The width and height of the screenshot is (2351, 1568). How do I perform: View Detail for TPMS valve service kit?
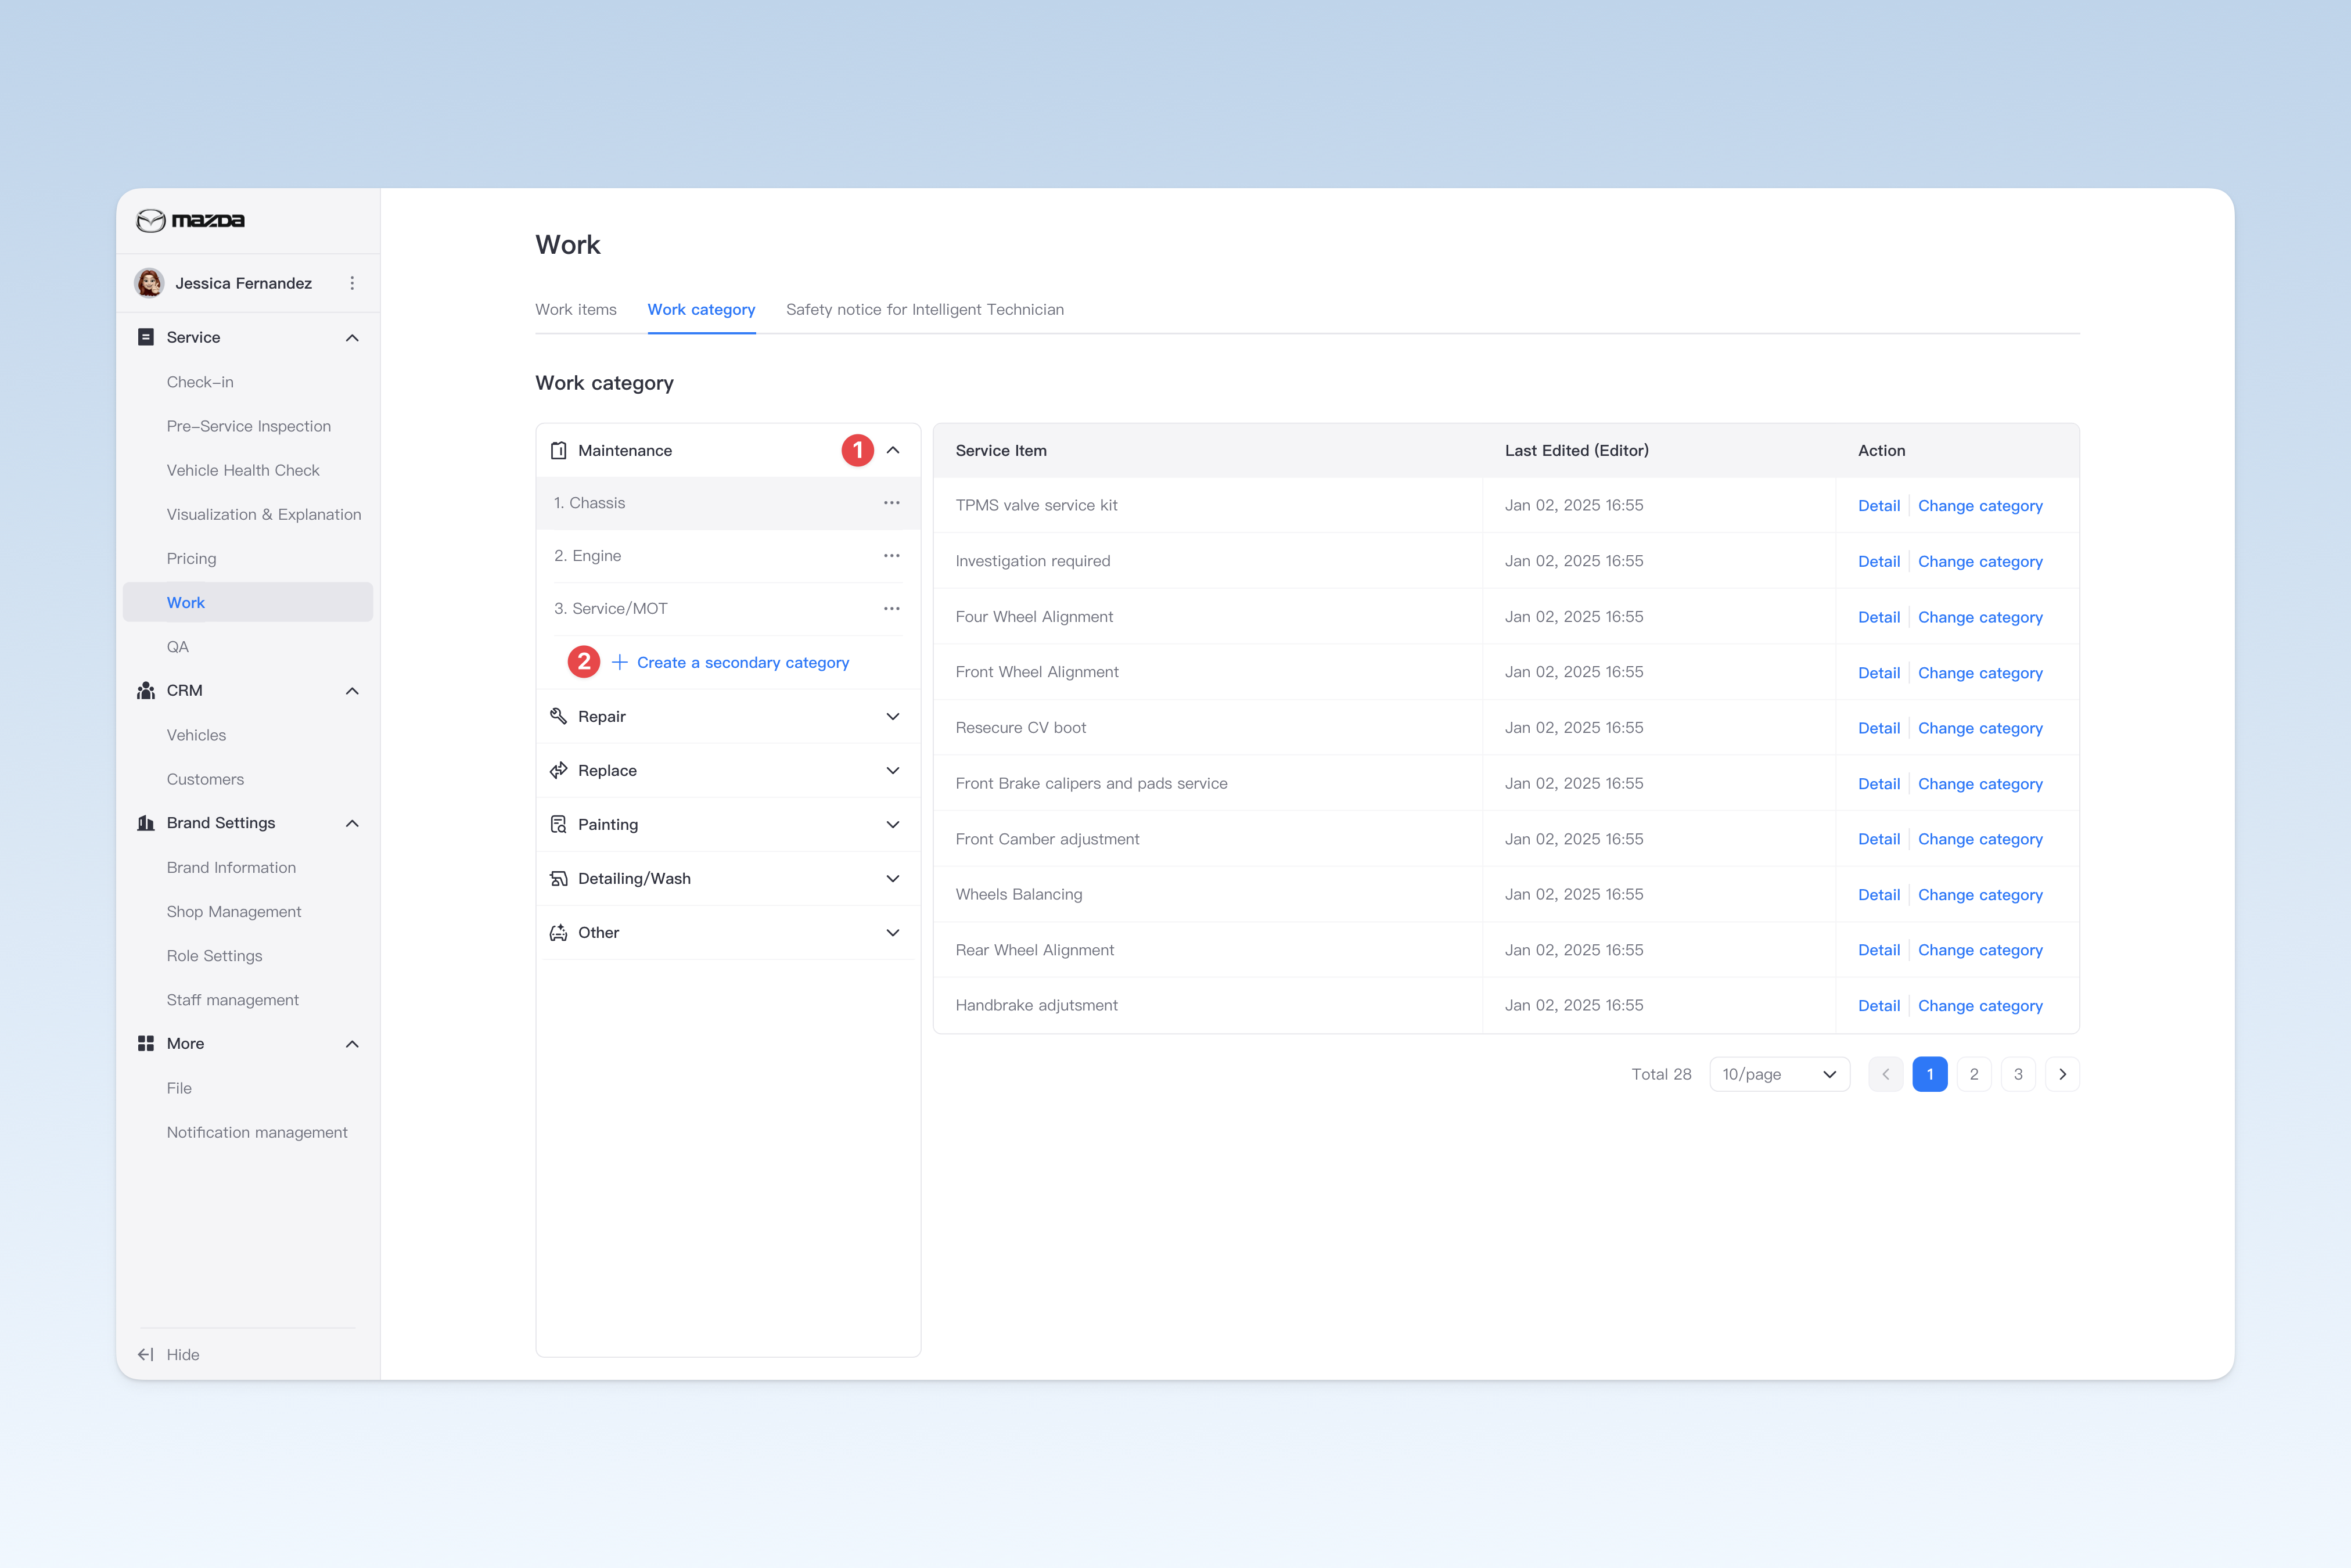point(1879,506)
